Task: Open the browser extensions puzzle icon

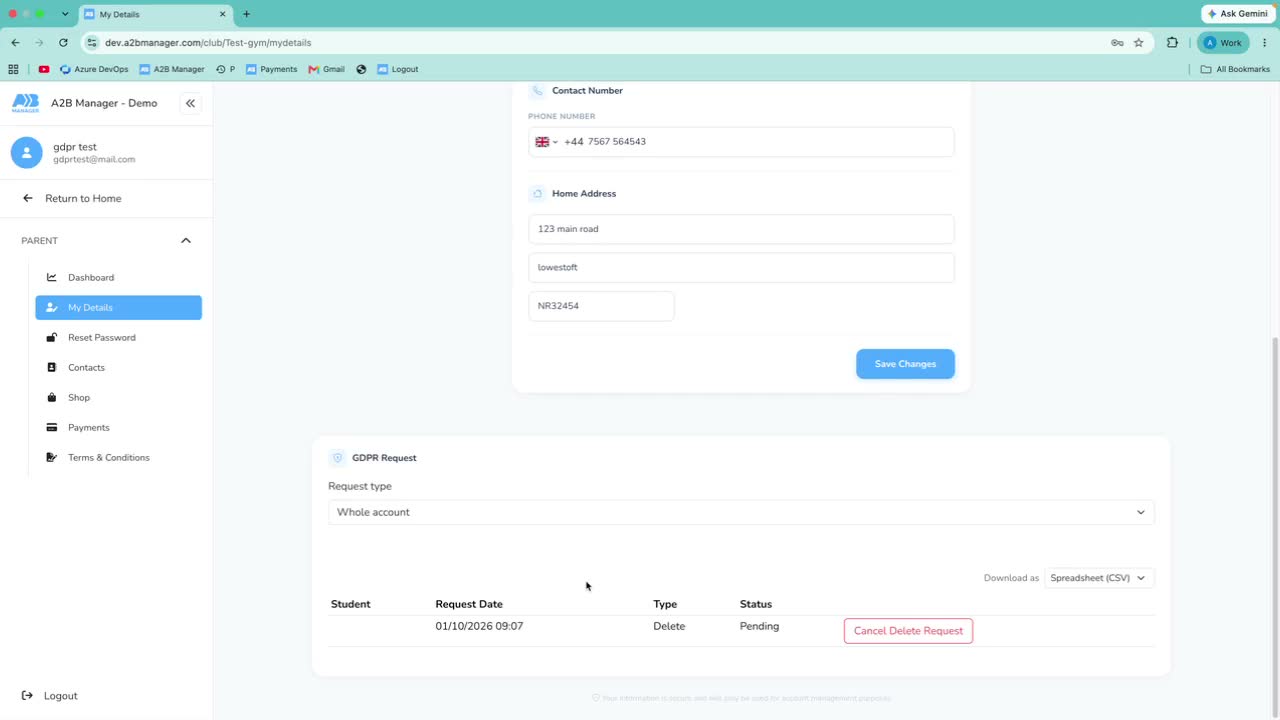Action: pos(1172,43)
